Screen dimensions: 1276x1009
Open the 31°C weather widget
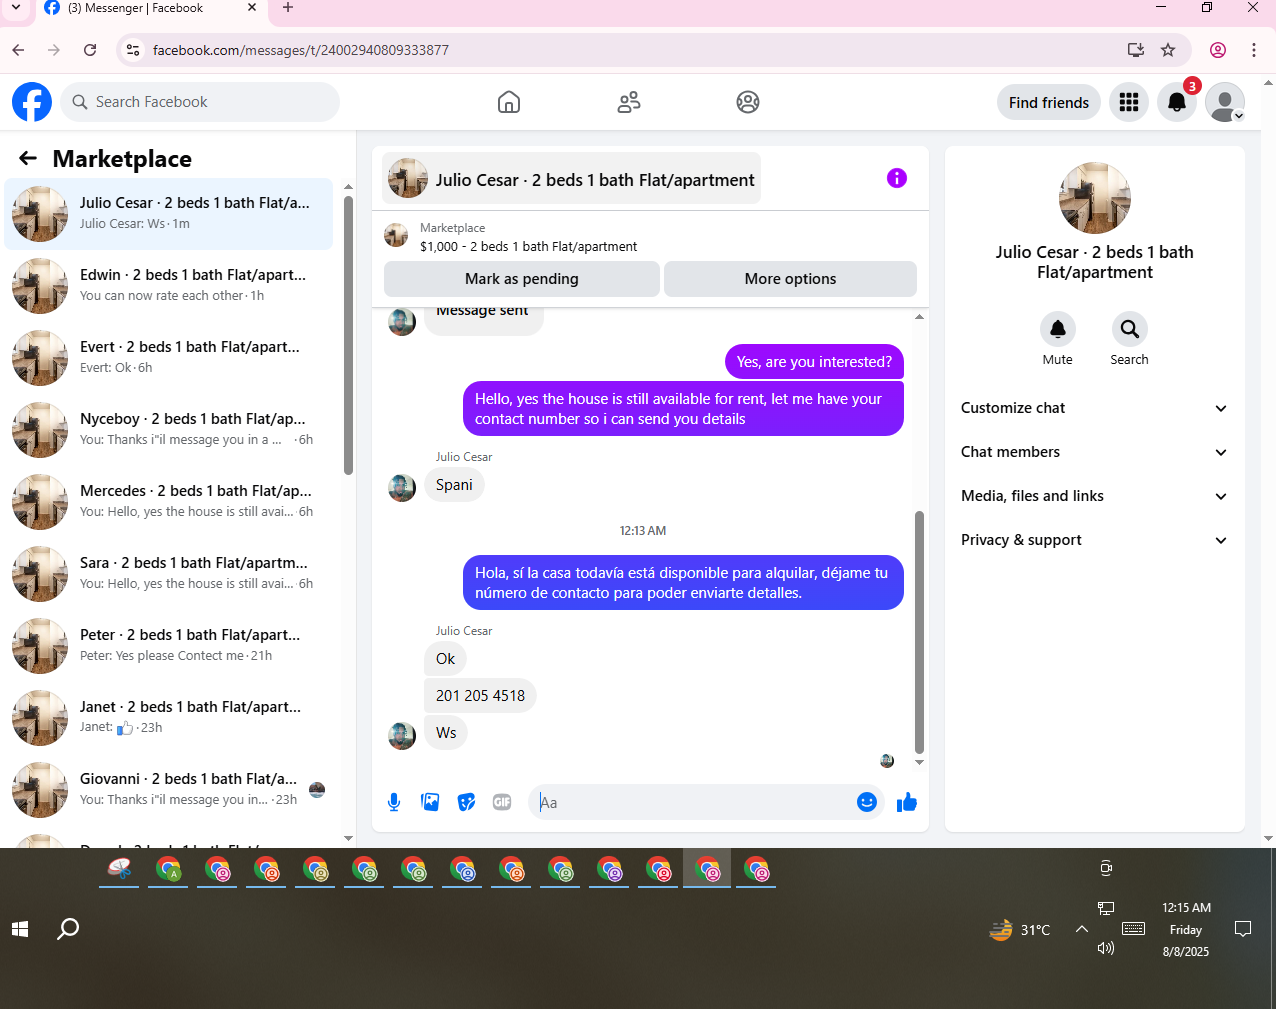pos(1020,930)
